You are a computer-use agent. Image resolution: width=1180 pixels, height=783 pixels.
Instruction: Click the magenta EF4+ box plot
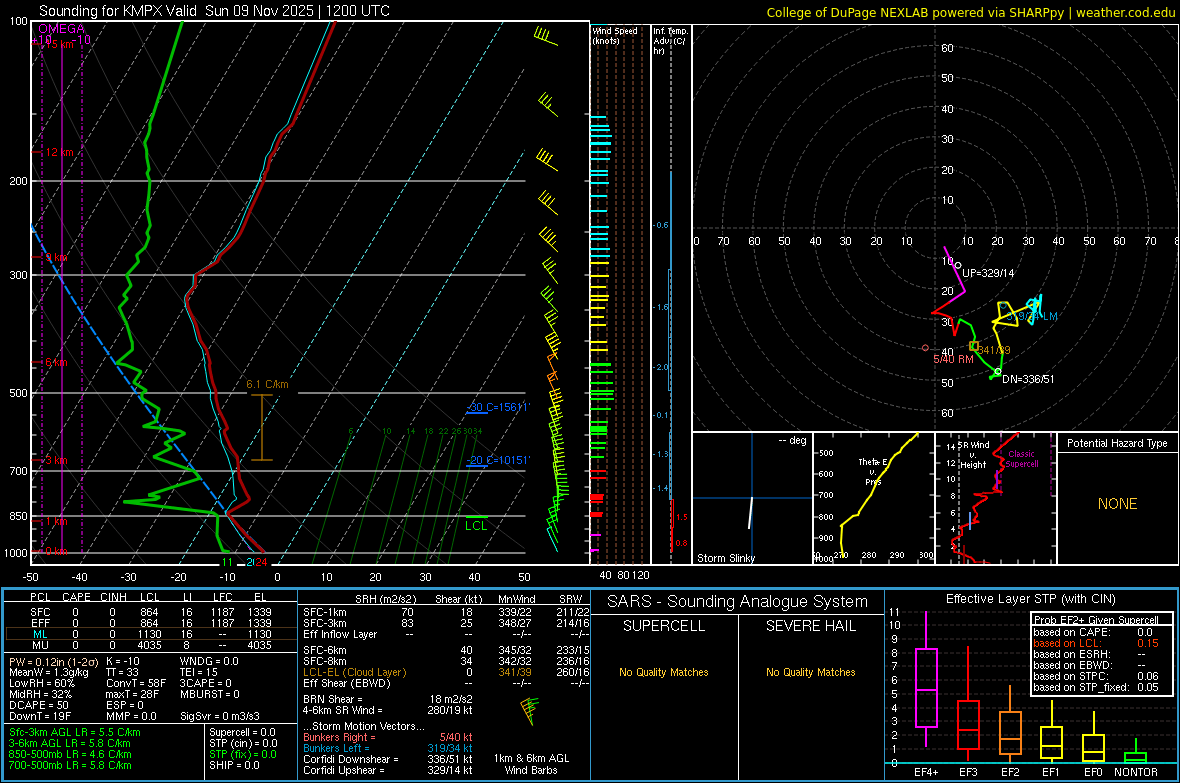click(926, 679)
